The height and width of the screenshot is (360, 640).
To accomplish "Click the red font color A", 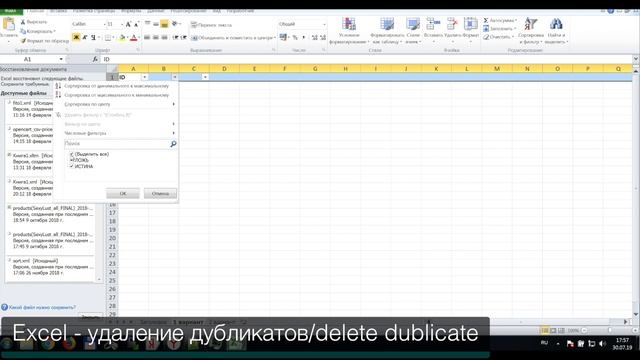I will [133, 38].
